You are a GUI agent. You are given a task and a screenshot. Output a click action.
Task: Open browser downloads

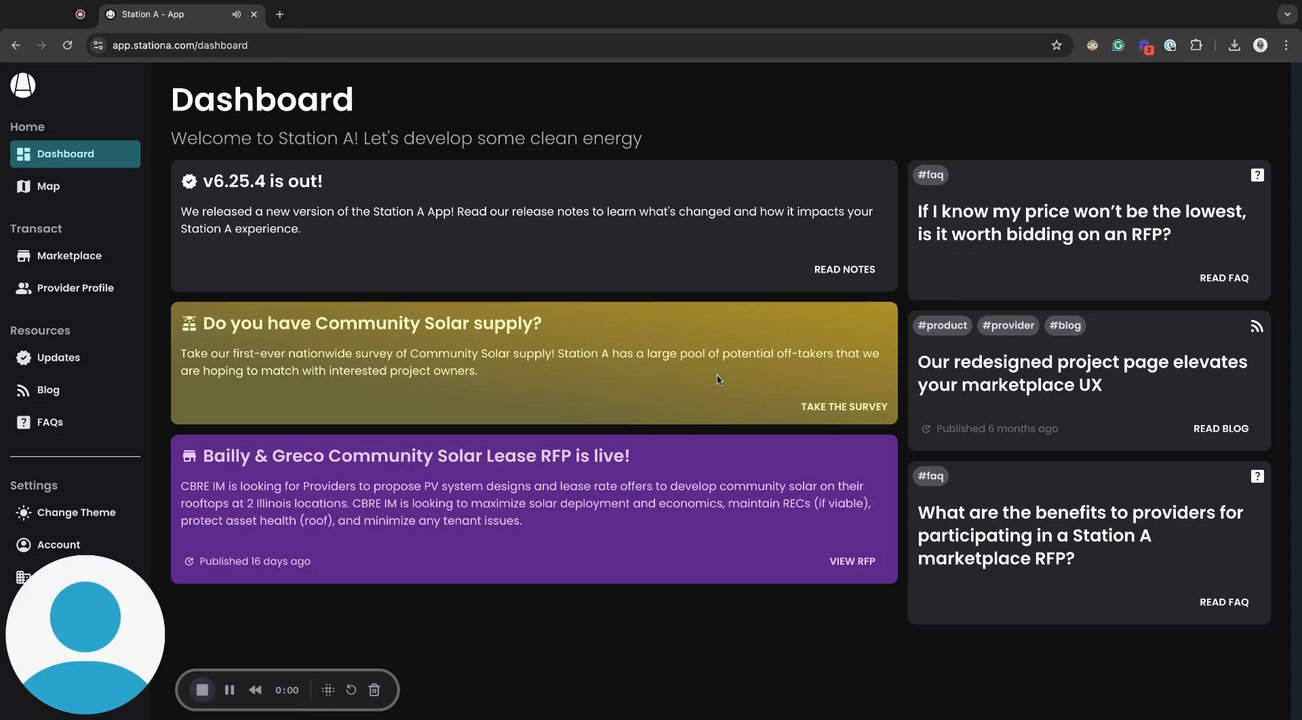1234,45
